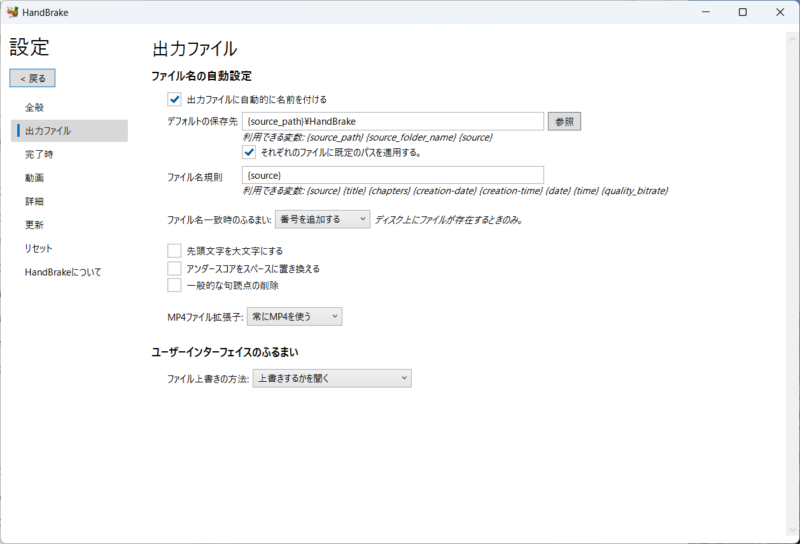Click the ユーザーインターフェイスのふるまい heading
800x544 pixels.
(225, 352)
